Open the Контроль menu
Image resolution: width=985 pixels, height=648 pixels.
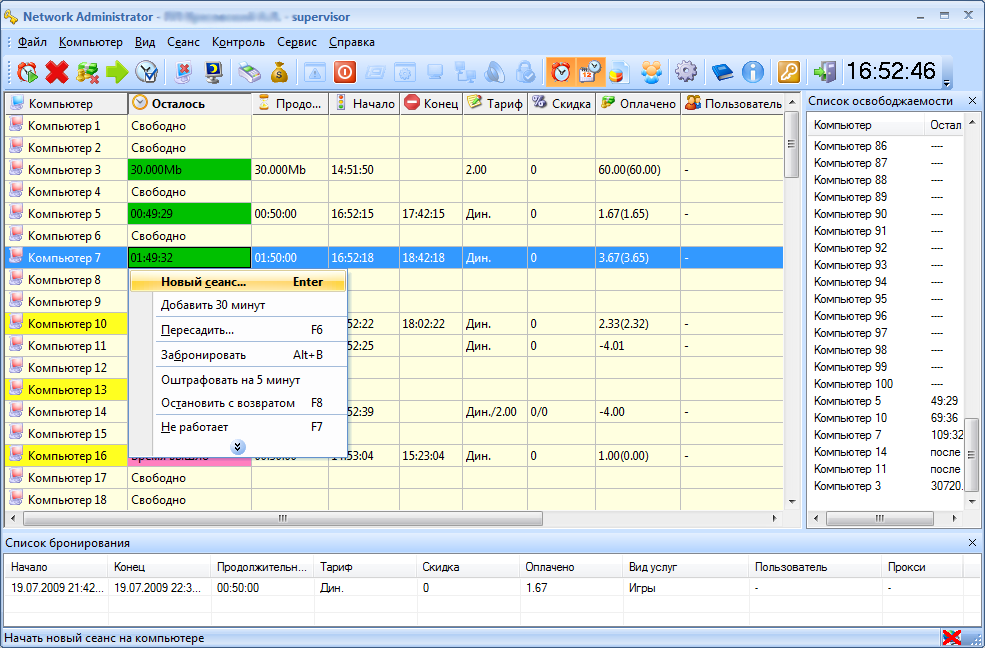click(x=238, y=42)
